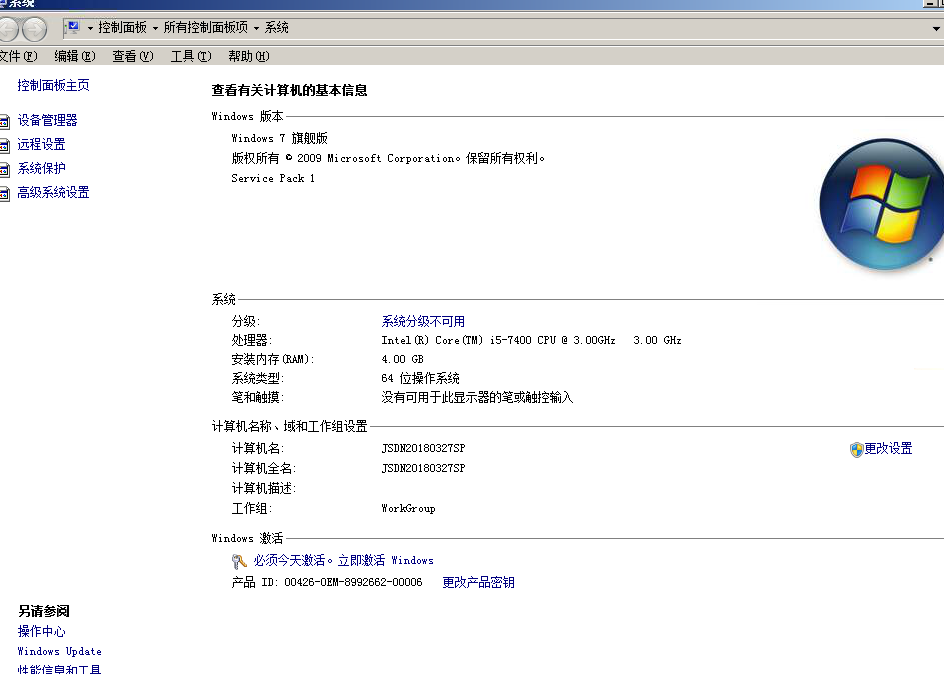This screenshot has height=674, width=944.
Task: Expand dropdown arrow after 所有控制面板项 breadcrumb
Action: [256, 28]
